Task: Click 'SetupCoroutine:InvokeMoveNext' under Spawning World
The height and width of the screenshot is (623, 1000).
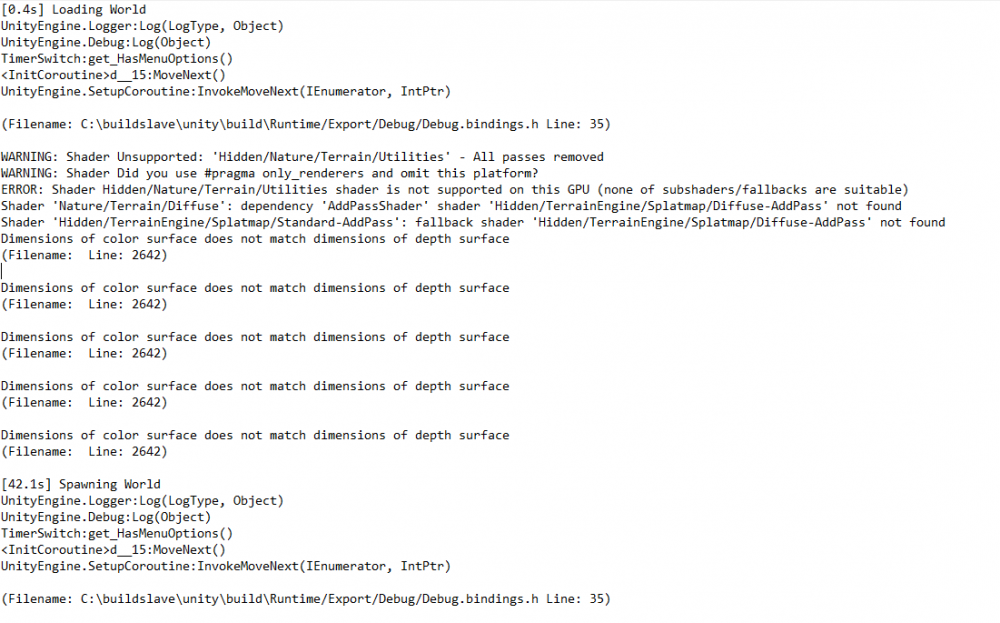Action: 226,567
